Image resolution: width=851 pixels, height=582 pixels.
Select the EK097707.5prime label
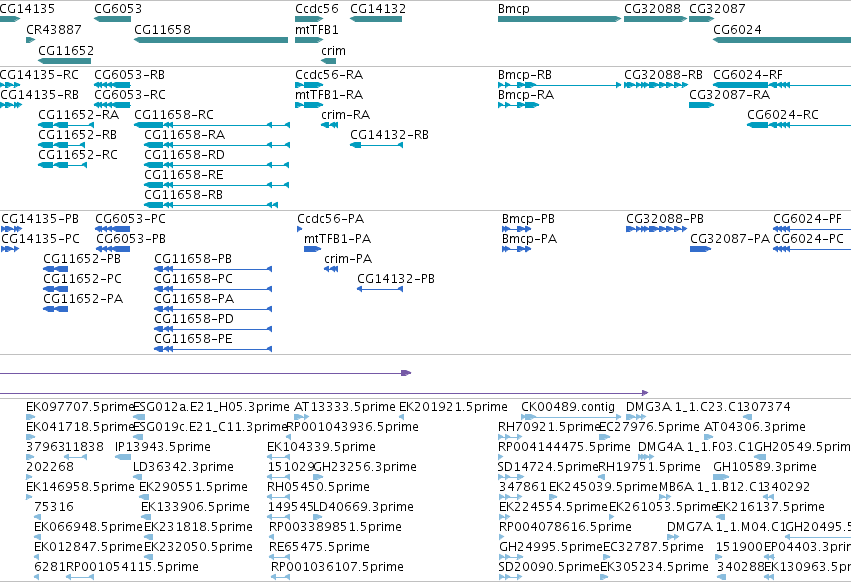80,407
